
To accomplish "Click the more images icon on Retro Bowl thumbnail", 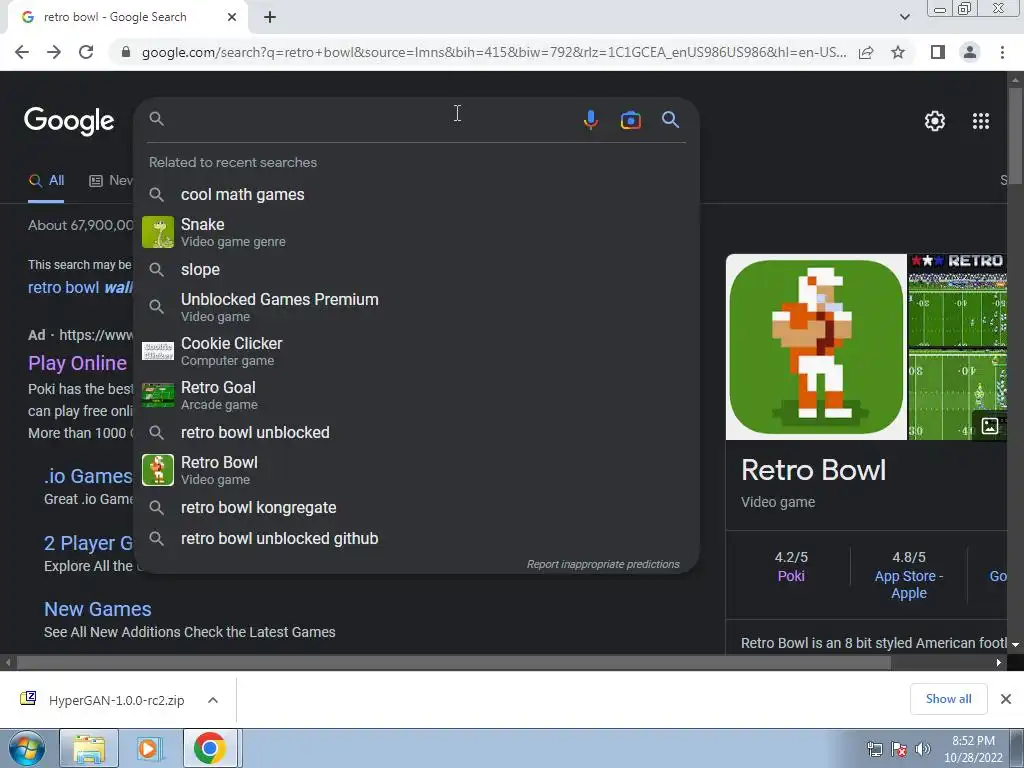I will [x=989, y=426].
